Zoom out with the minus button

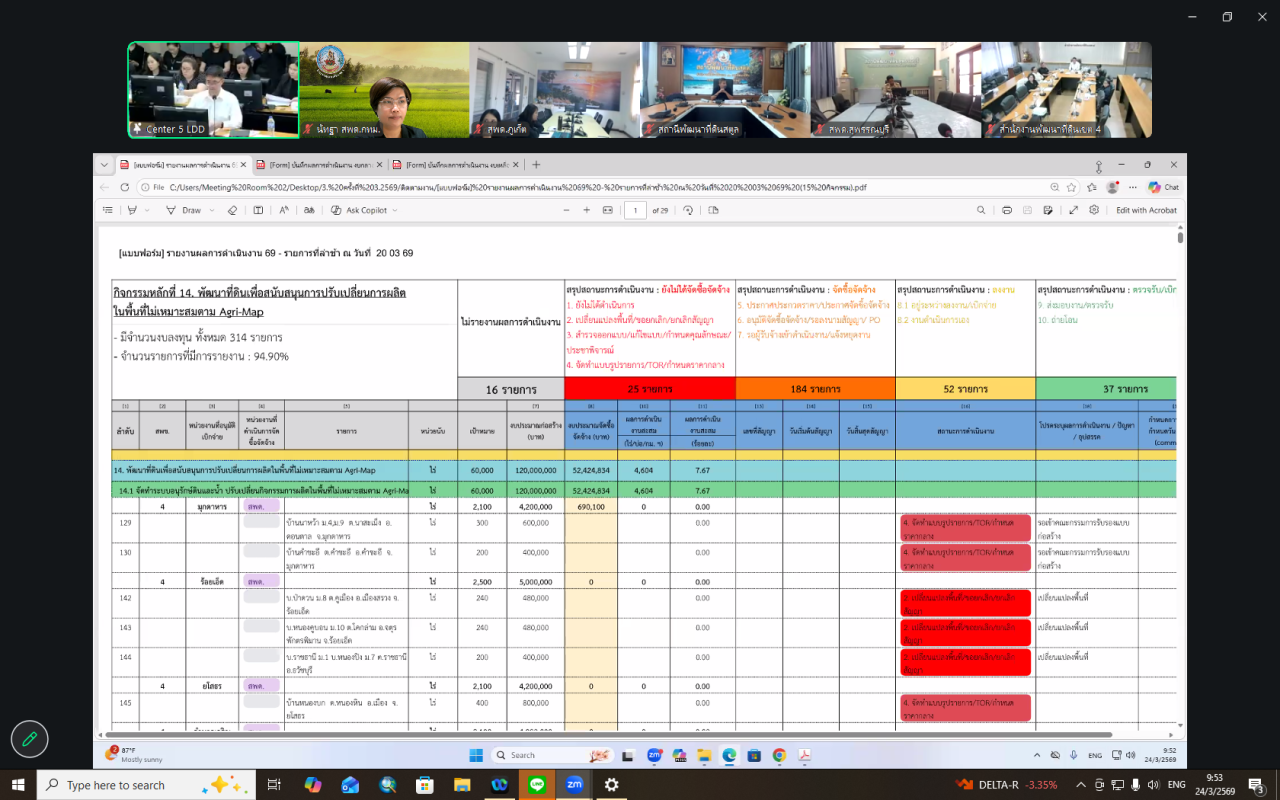567,210
